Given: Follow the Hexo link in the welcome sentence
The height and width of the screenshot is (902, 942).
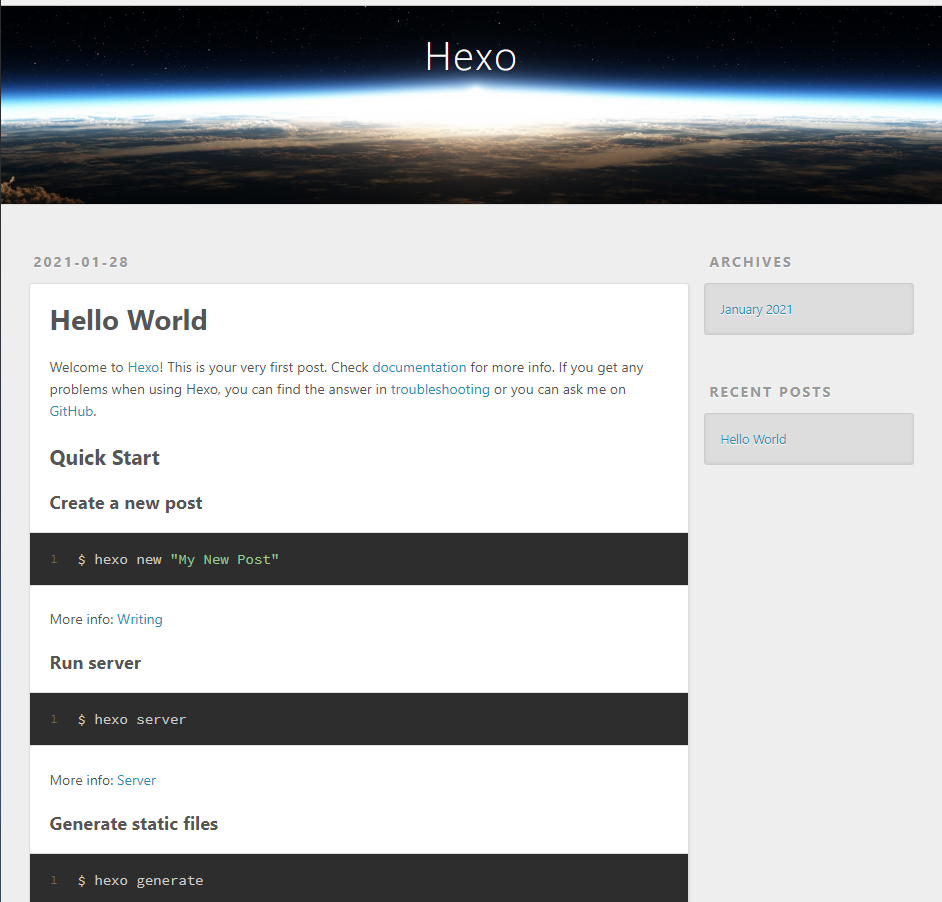Looking at the screenshot, I should click(144, 367).
